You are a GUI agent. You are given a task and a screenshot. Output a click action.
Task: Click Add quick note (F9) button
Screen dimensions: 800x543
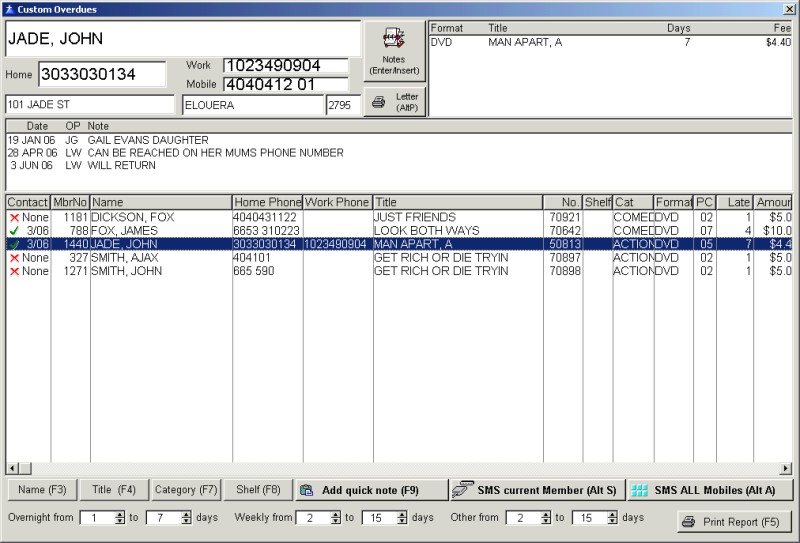370,490
